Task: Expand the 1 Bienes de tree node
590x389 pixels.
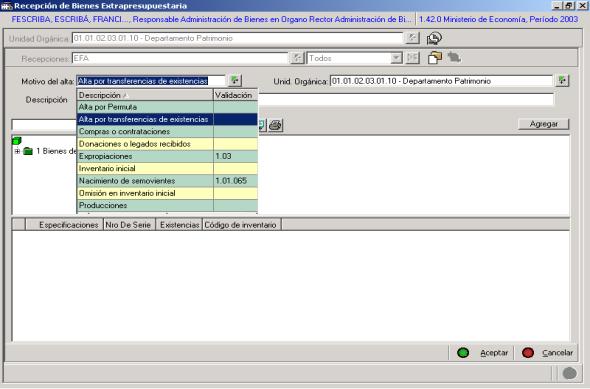Action: coord(17,151)
